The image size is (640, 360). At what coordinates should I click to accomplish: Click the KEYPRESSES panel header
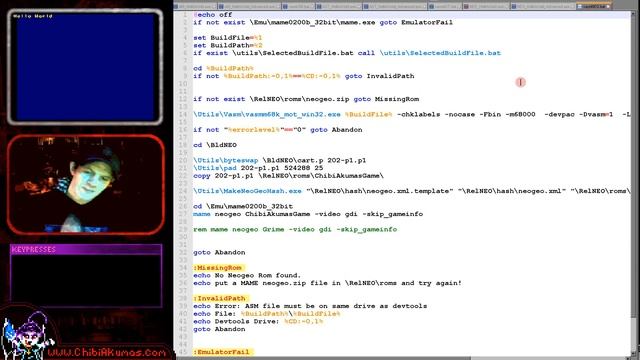pos(86,249)
